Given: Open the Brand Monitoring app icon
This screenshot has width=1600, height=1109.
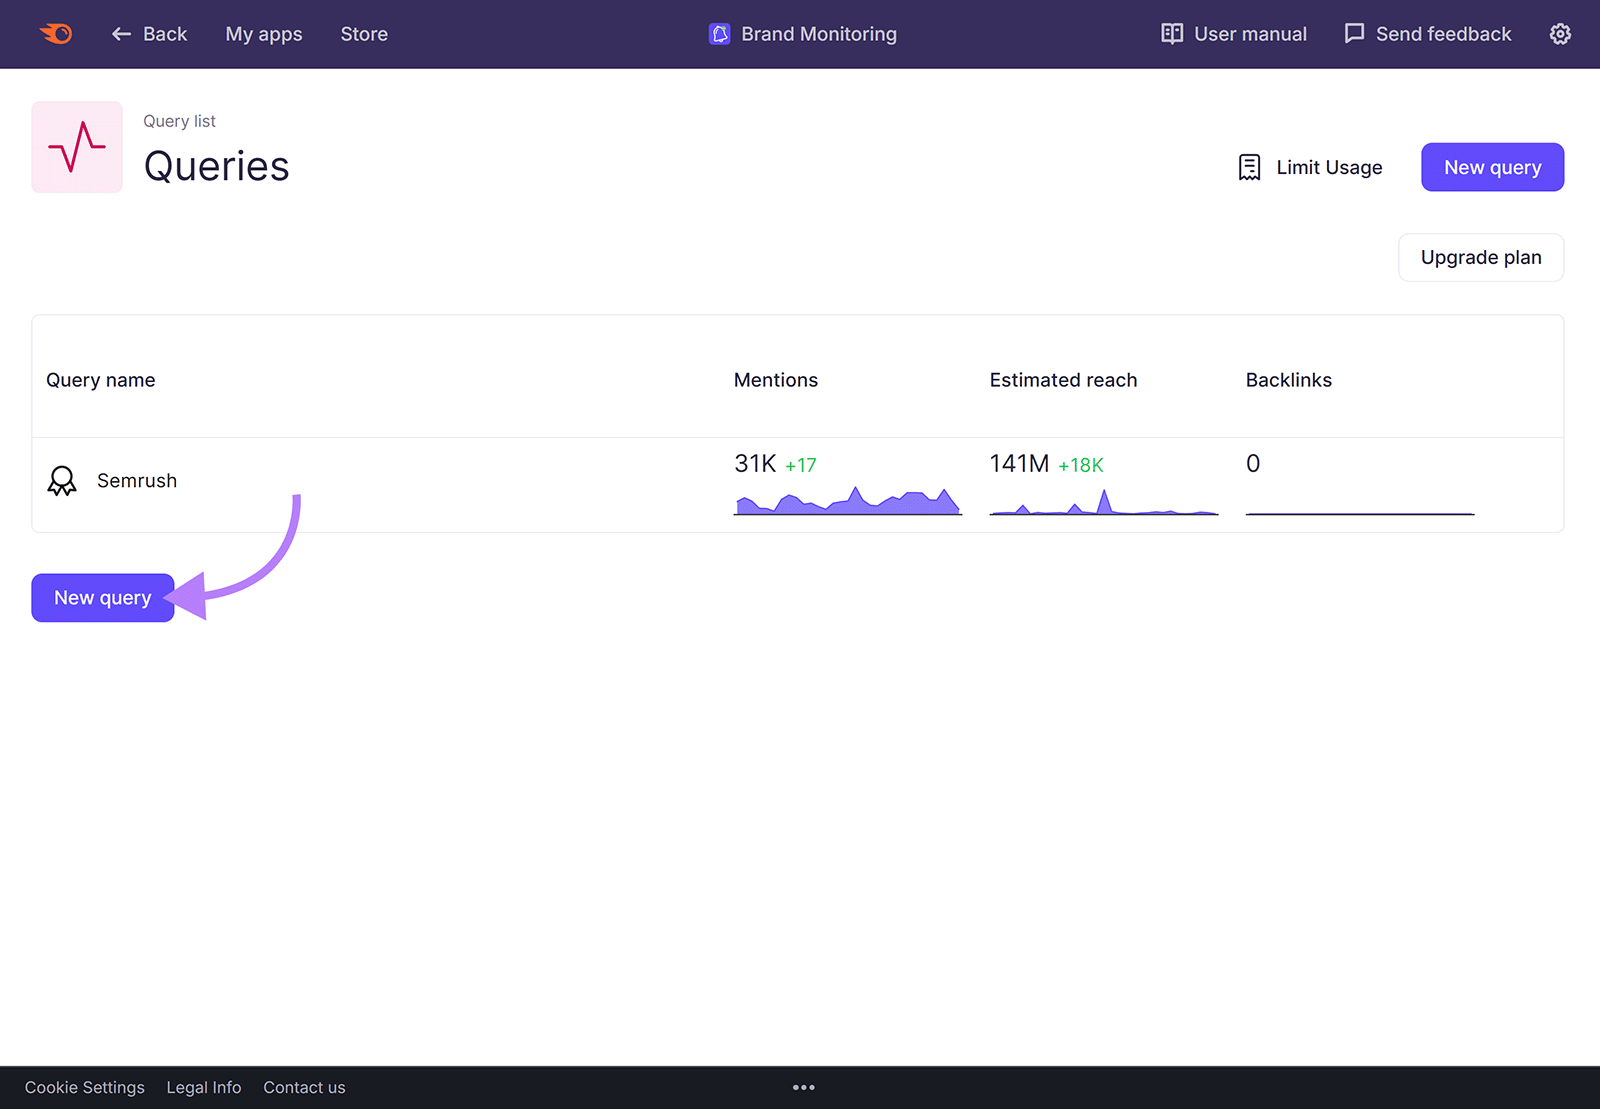Looking at the screenshot, I should [x=719, y=33].
